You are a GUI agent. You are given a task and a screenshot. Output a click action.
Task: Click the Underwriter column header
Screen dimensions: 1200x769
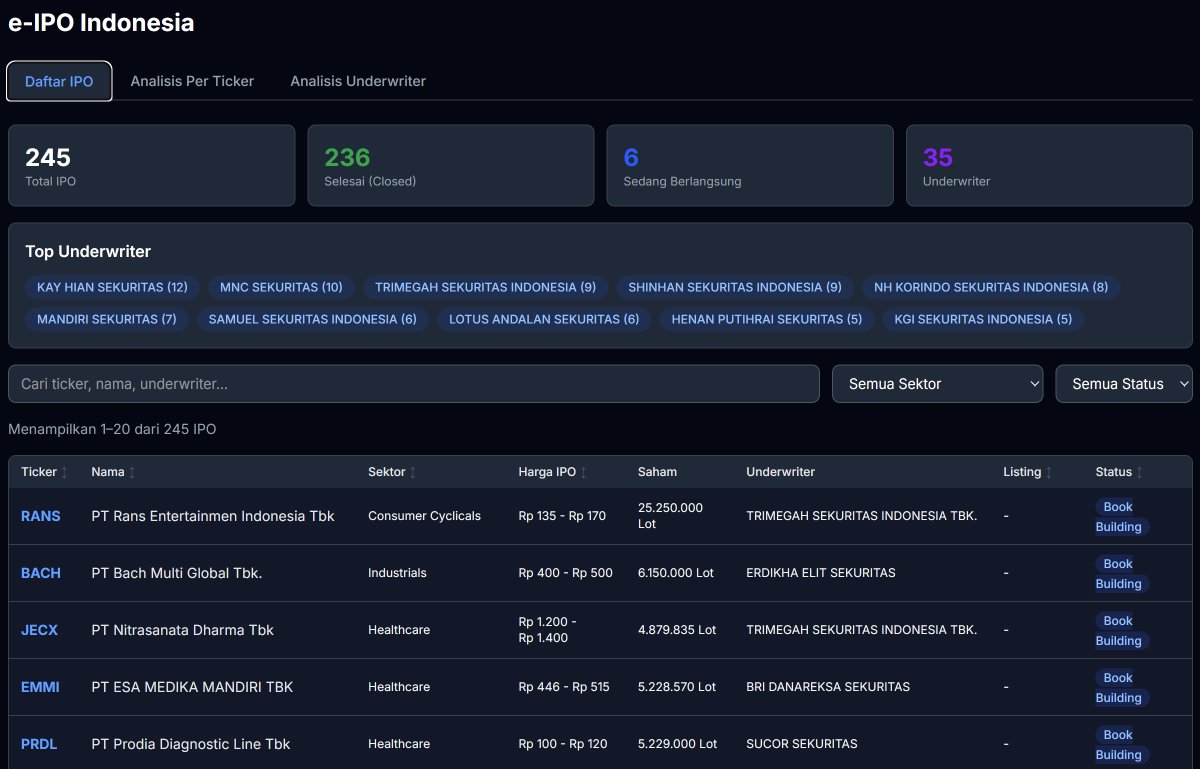pos(781,472)
